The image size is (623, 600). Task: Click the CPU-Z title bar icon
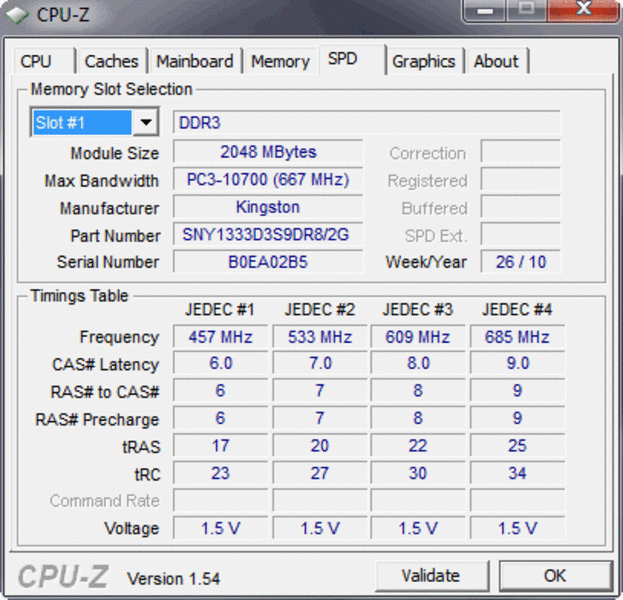[17, 15]
